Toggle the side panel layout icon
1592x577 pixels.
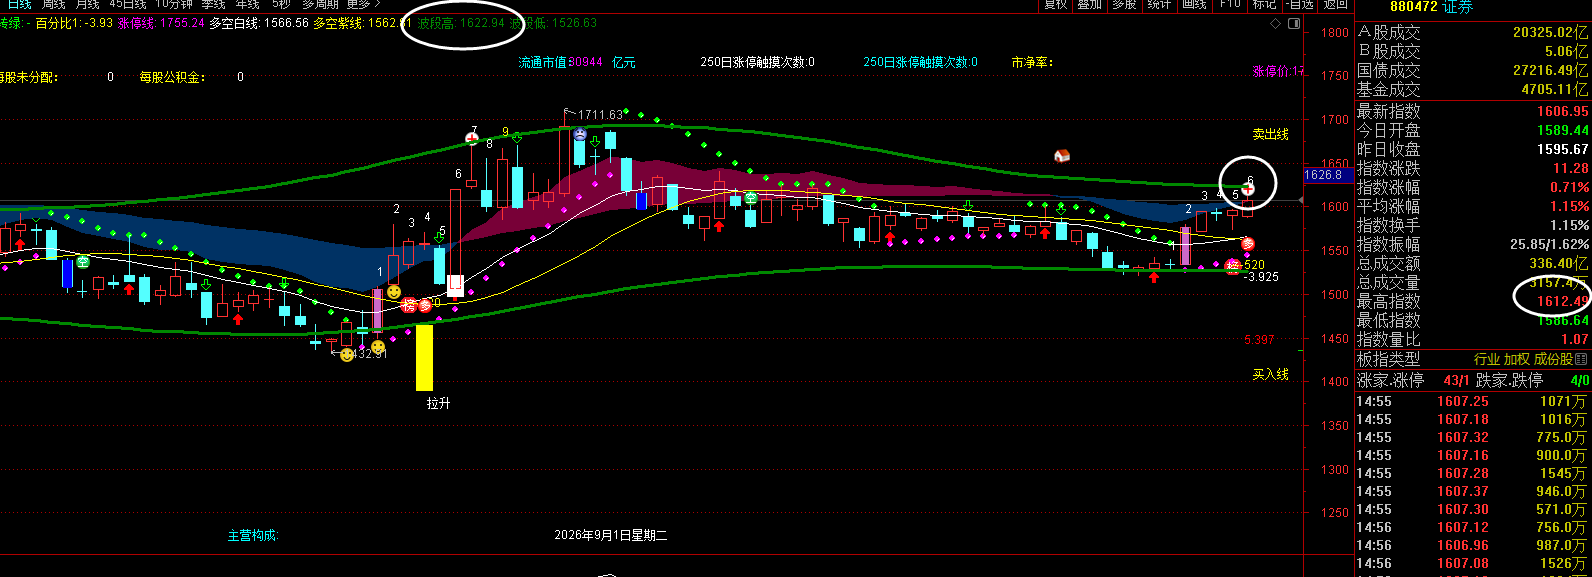pyautogui.click(x=1293, y=22)
